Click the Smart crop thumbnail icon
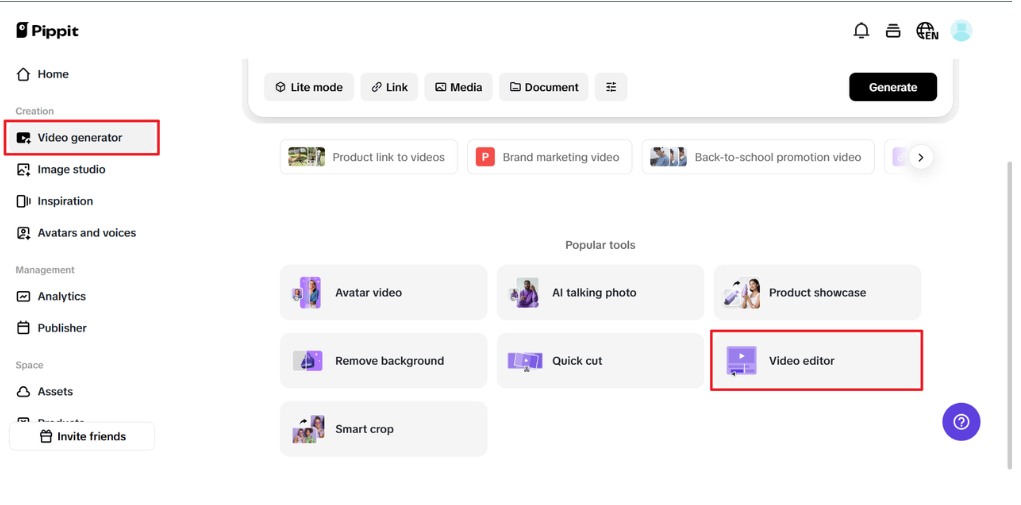 [308, 429]
